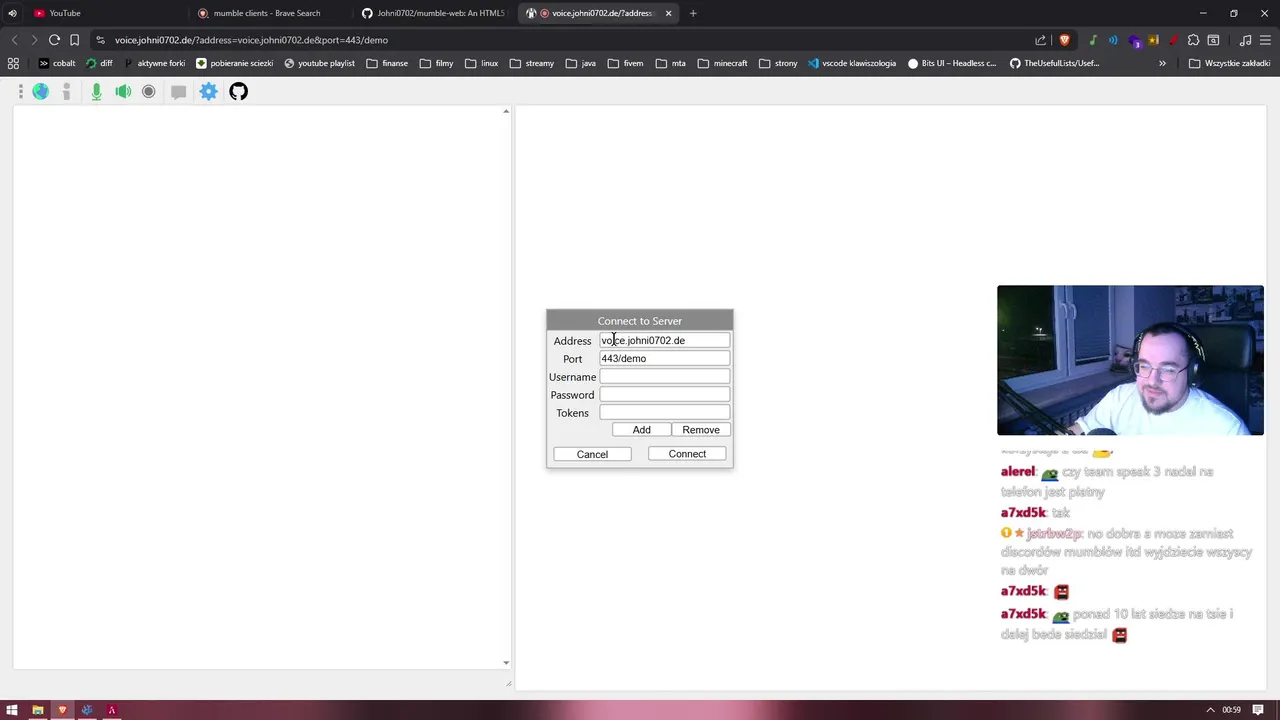Open a new browser tab
1280x720 pixels.
coord(693,13)
